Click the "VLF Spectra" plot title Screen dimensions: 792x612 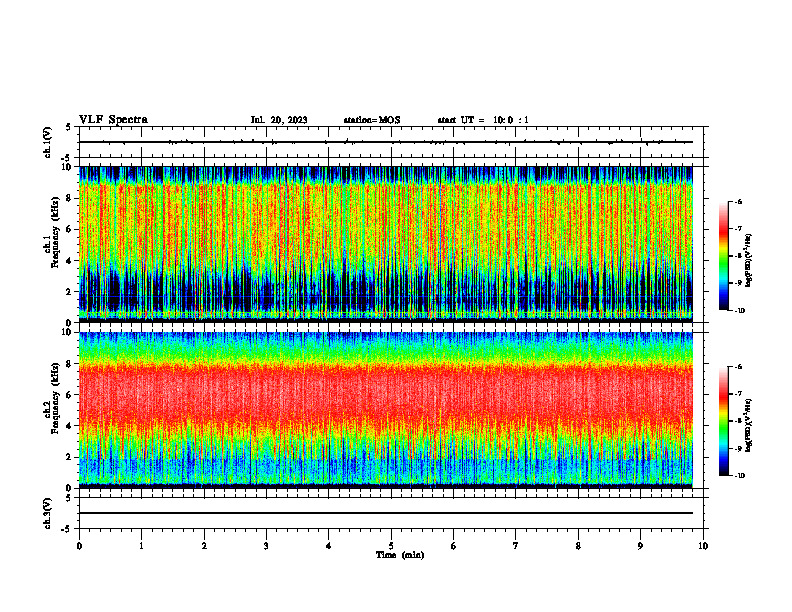coord(113,120)
